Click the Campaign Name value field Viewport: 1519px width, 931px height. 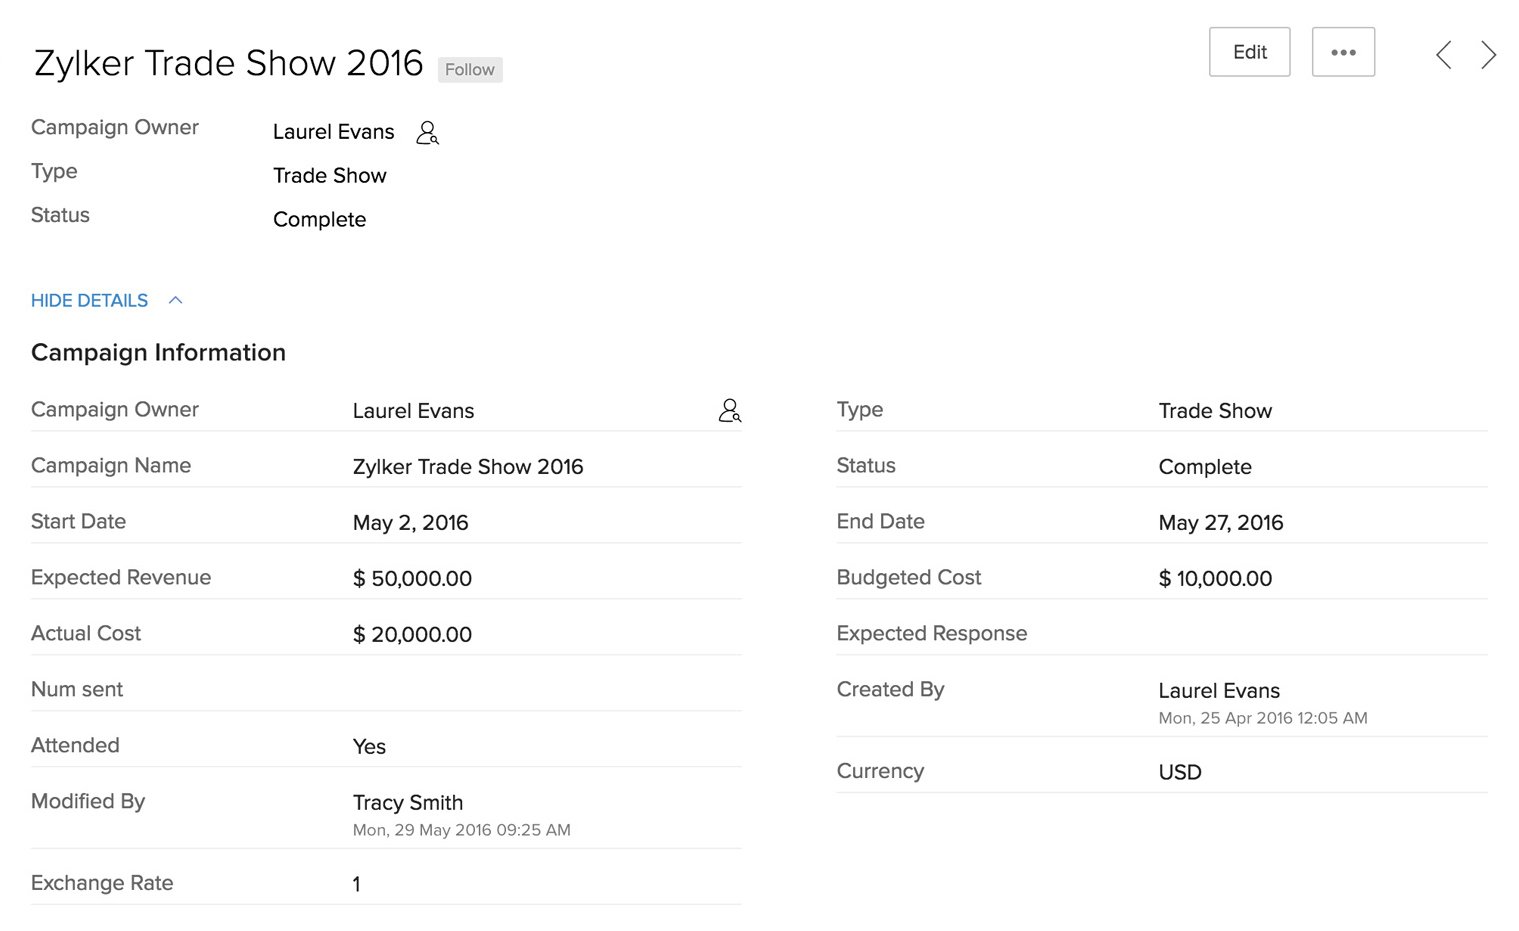467,467
